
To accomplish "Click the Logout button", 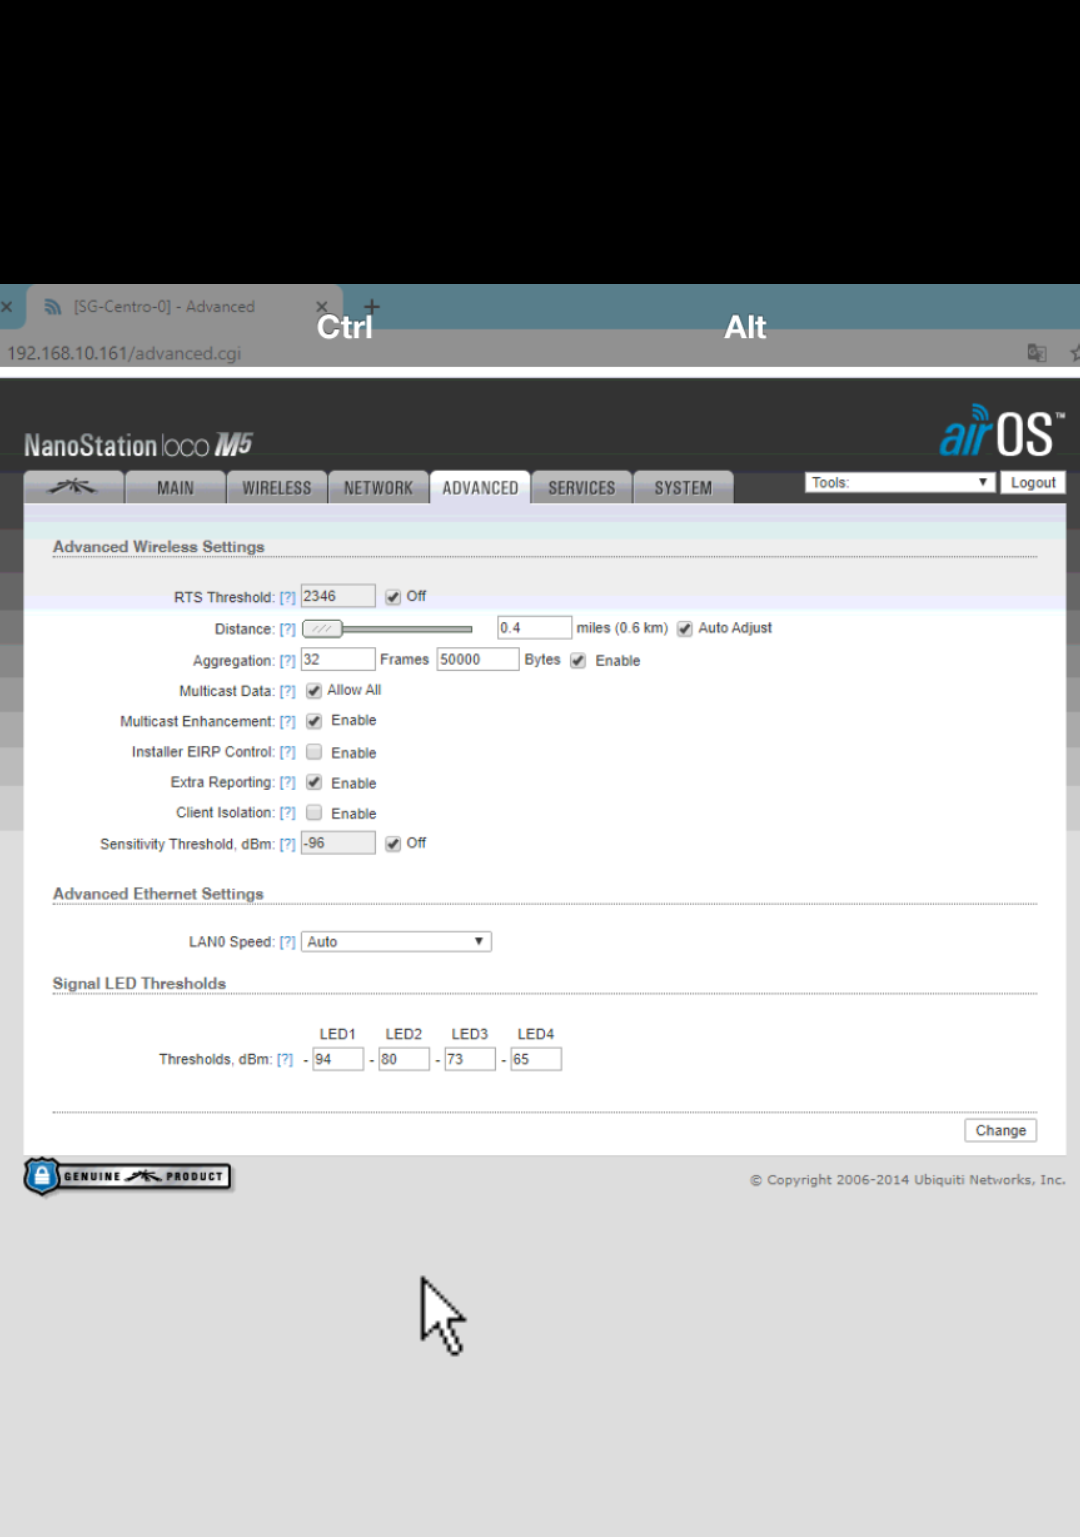I will click(1033, 482).
